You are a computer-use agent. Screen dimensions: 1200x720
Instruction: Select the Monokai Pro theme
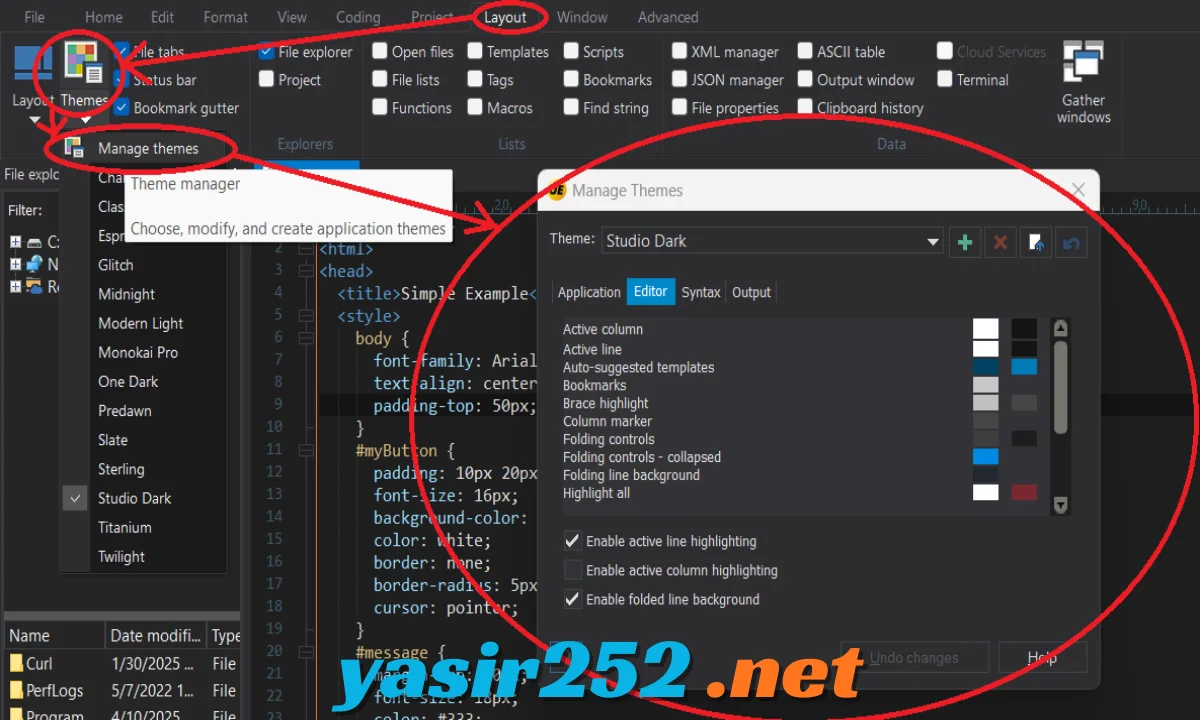point(138,352)
